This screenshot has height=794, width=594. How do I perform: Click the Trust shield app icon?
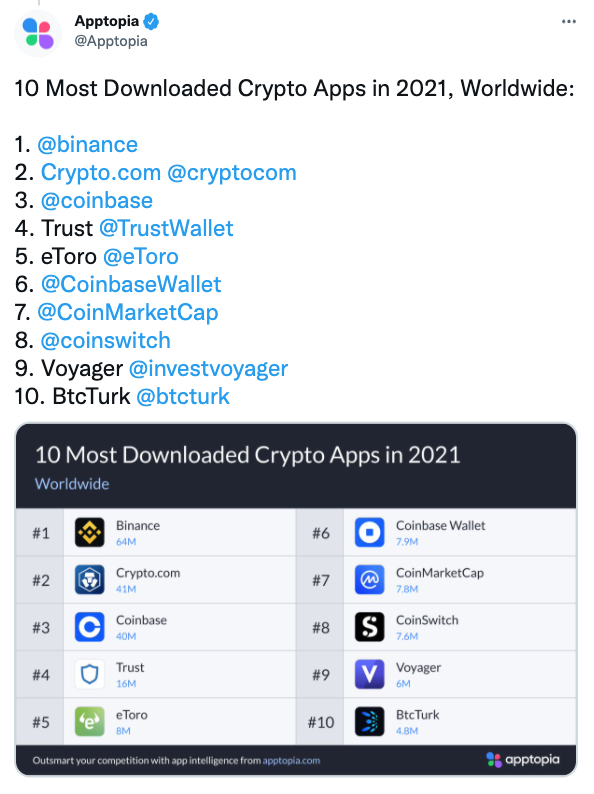click(90, 674)
